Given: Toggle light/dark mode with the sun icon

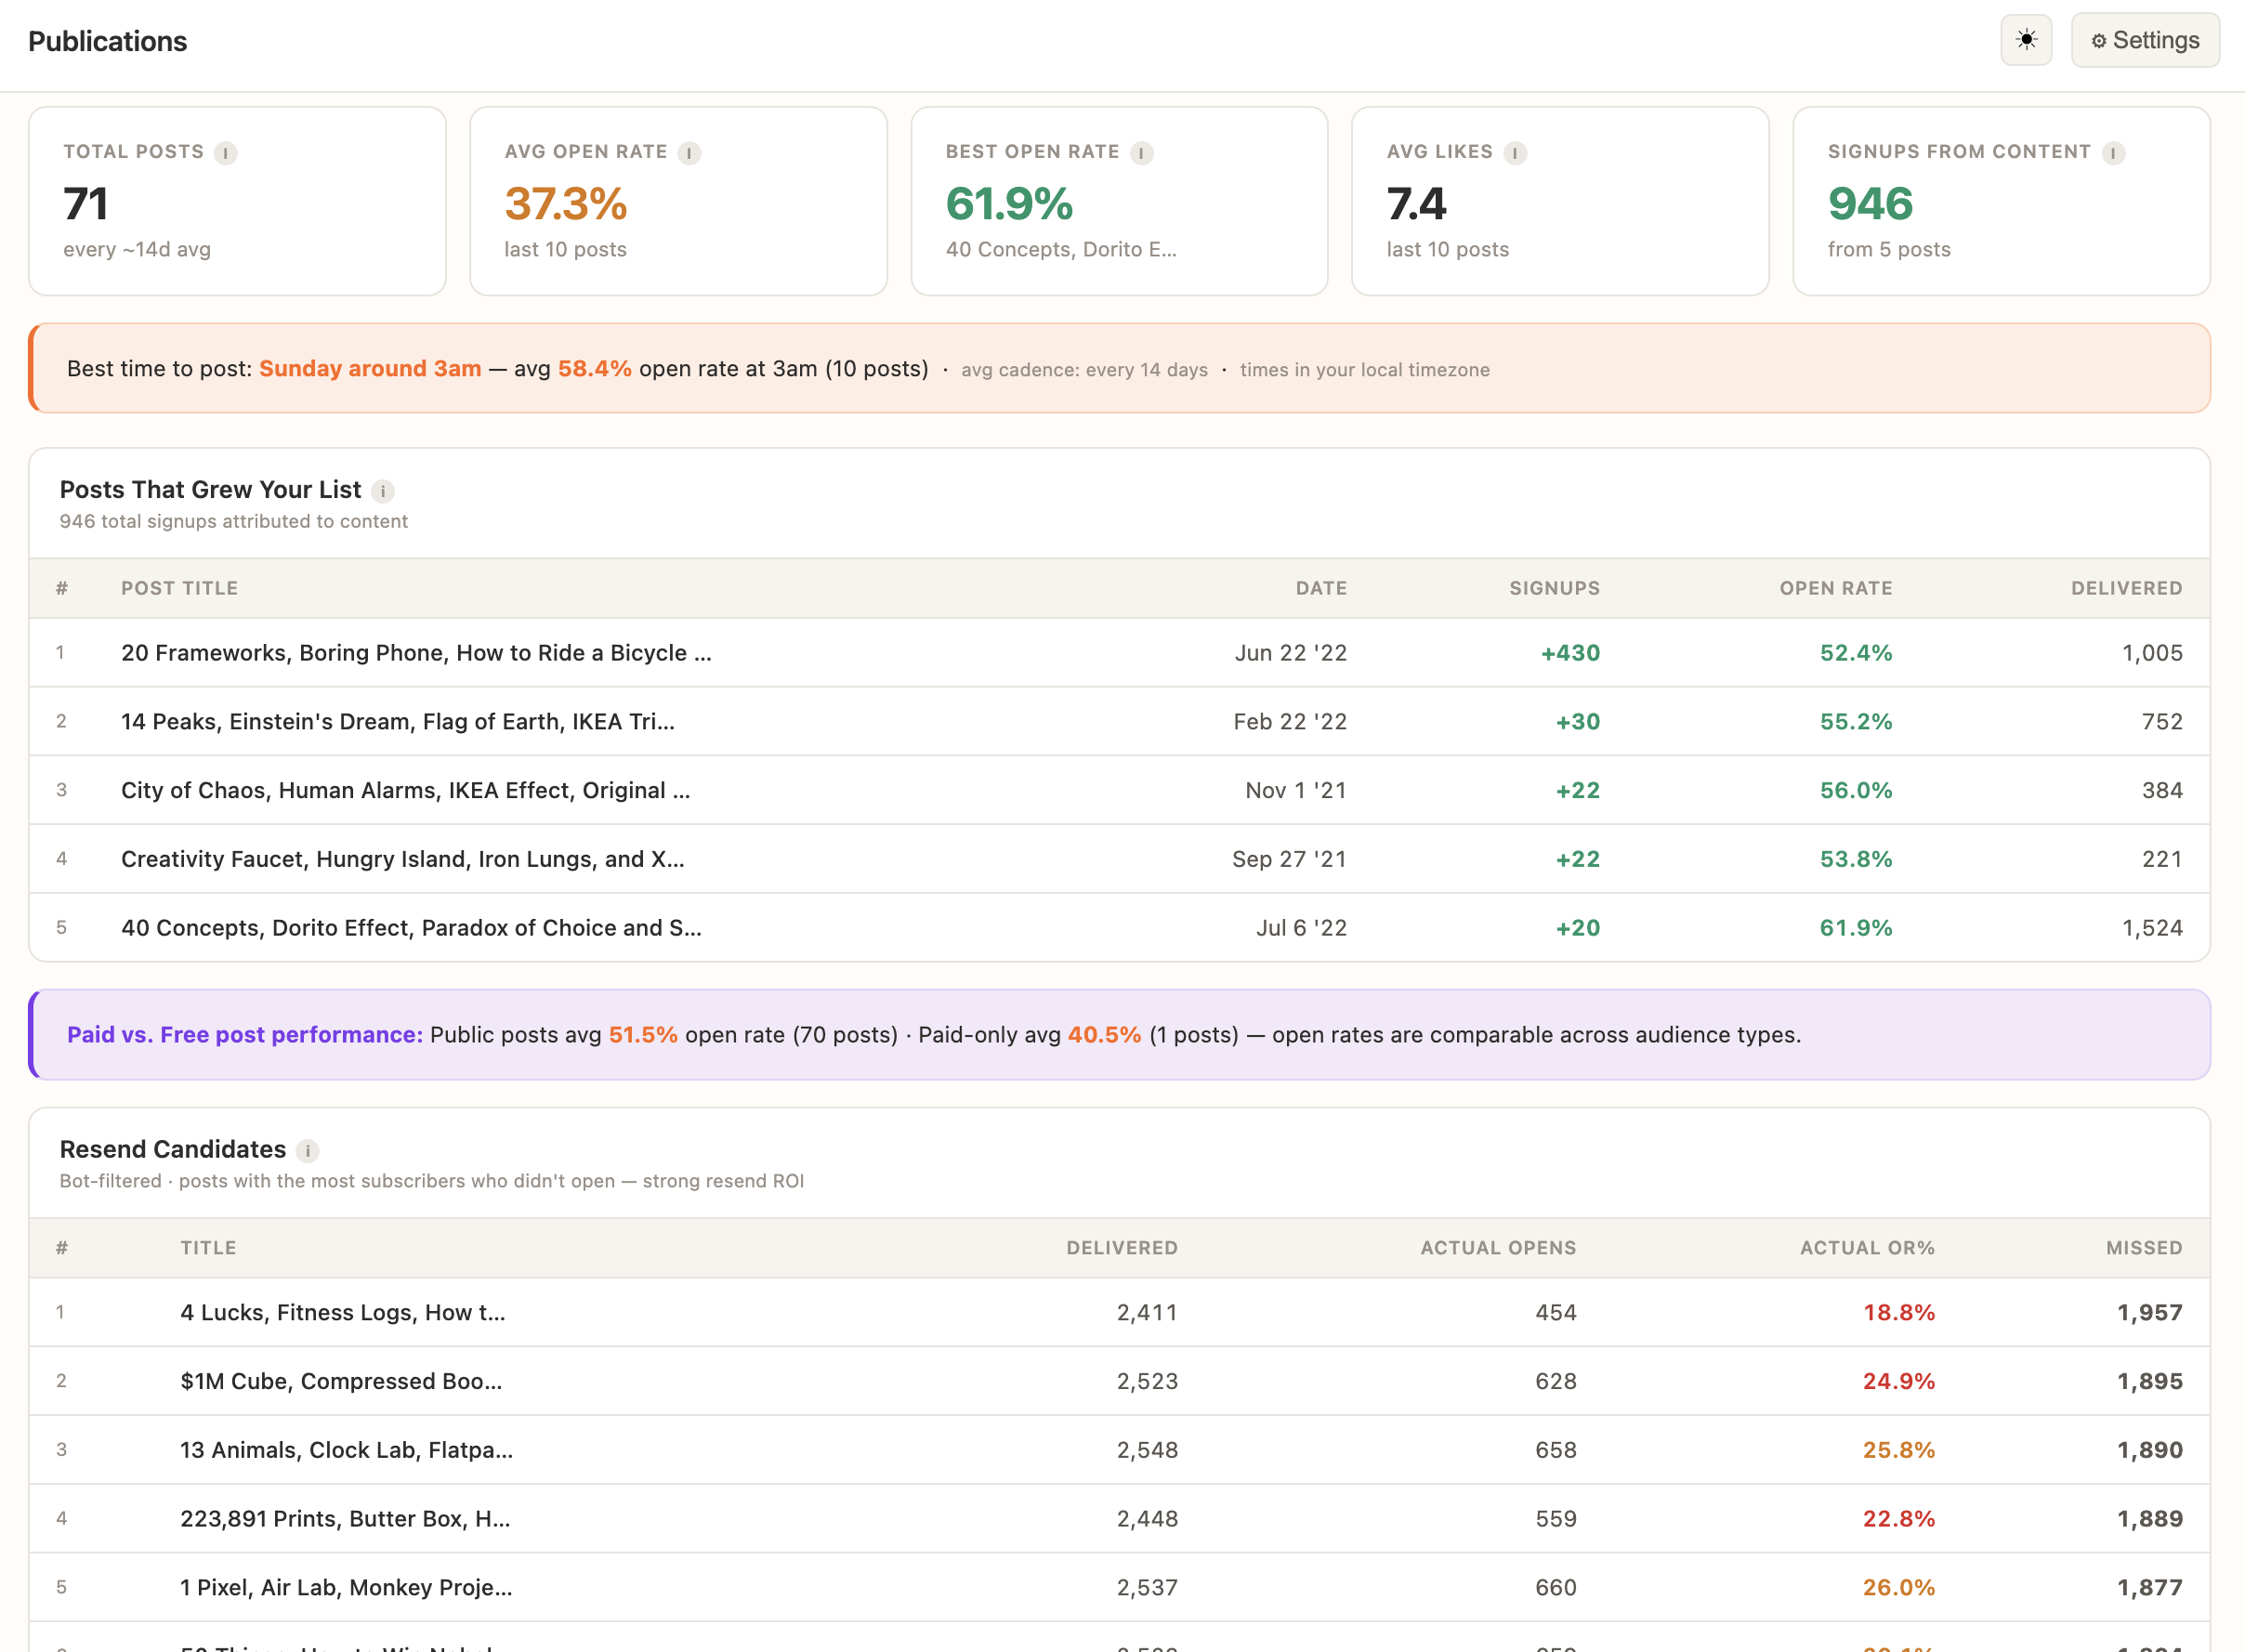Looking at the screenshot, I should coord(2026,40).
